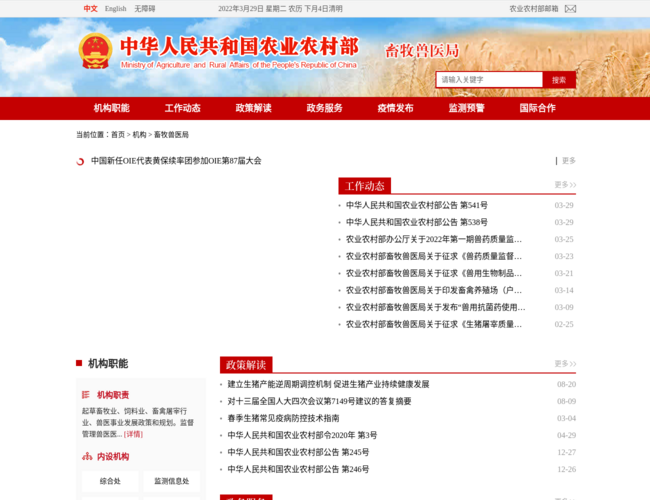Click the 机构职责 heading
The width and height of the screenshot is (650, 500).
point(113,395)
